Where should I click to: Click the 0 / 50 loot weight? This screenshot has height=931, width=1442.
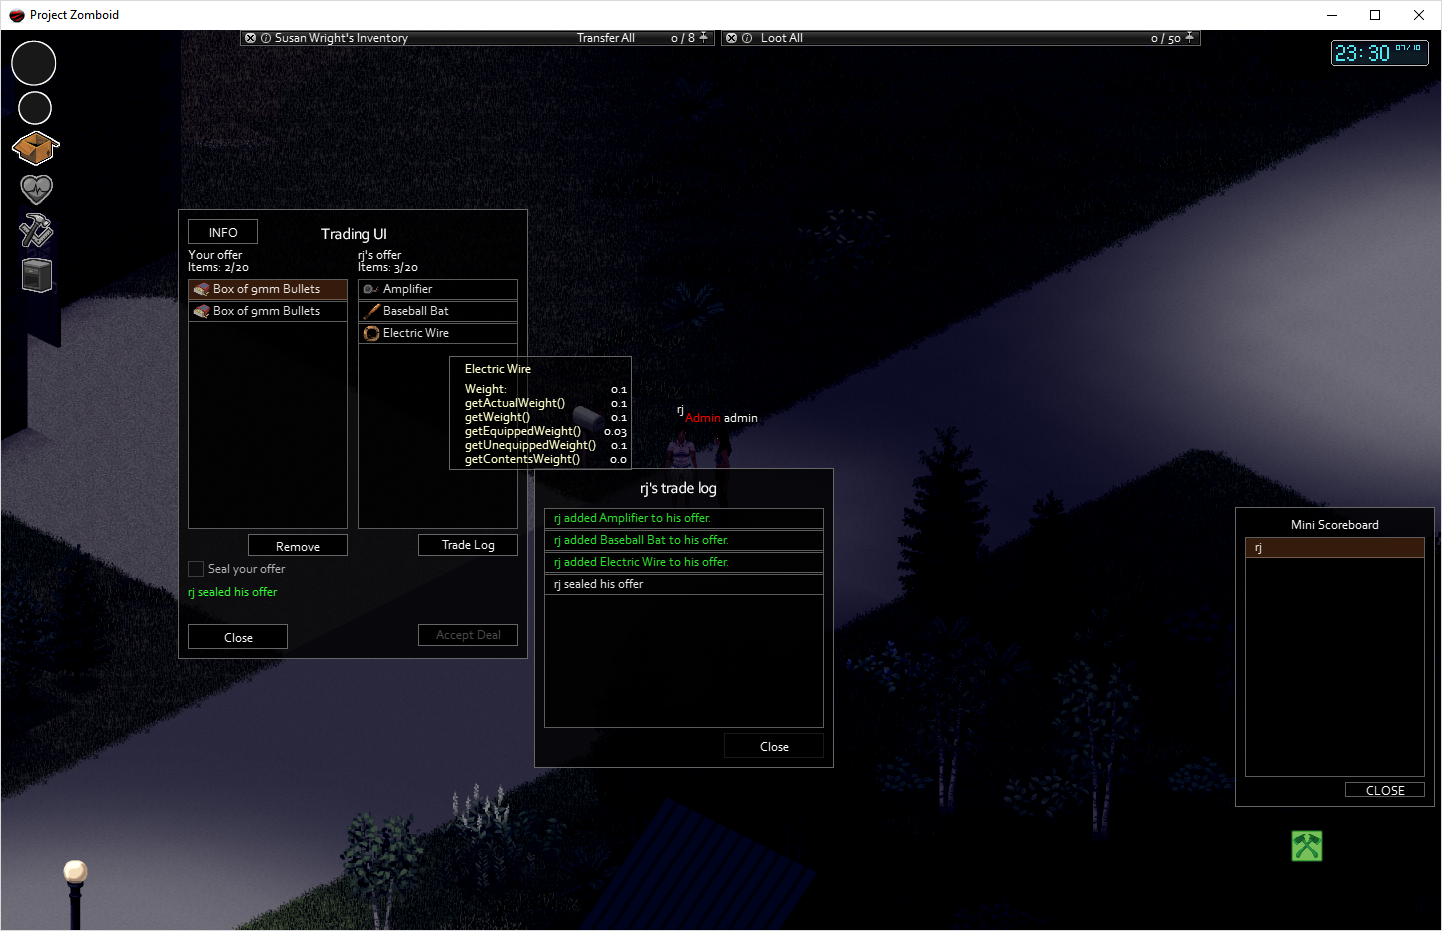click(1166, 38)
